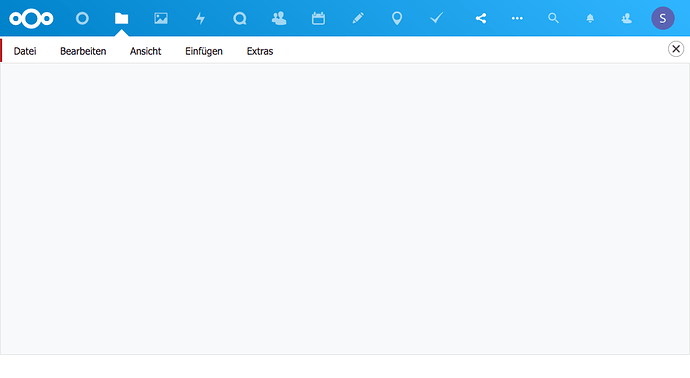Open the Files folder icon
This screenshot has width=690, height=378.
tap(121, 18)
